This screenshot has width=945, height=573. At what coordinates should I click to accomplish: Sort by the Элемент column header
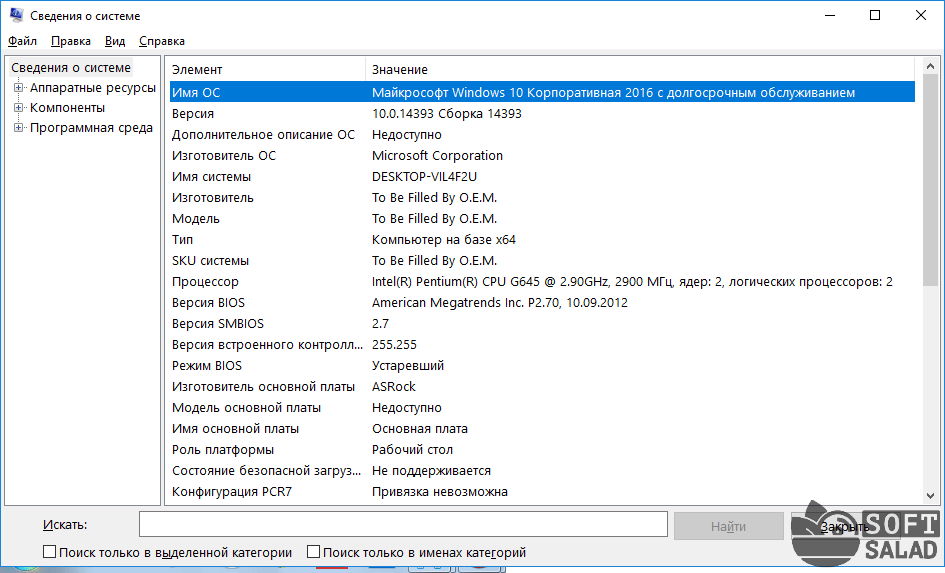[x=265, y=69]
